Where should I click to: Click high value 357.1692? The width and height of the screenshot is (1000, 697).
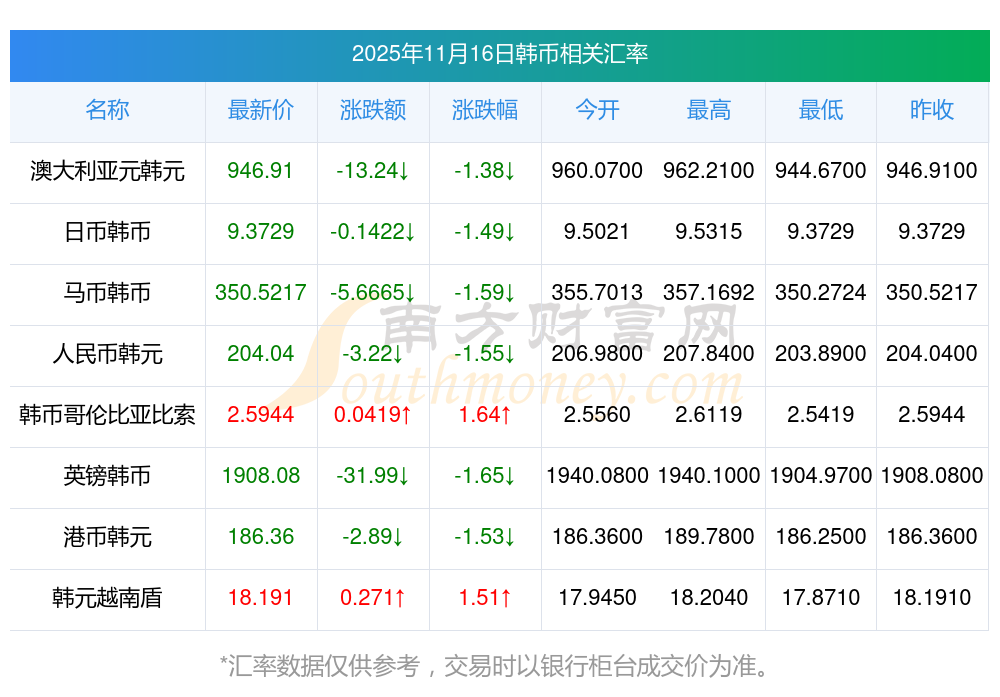pos(709,293)
